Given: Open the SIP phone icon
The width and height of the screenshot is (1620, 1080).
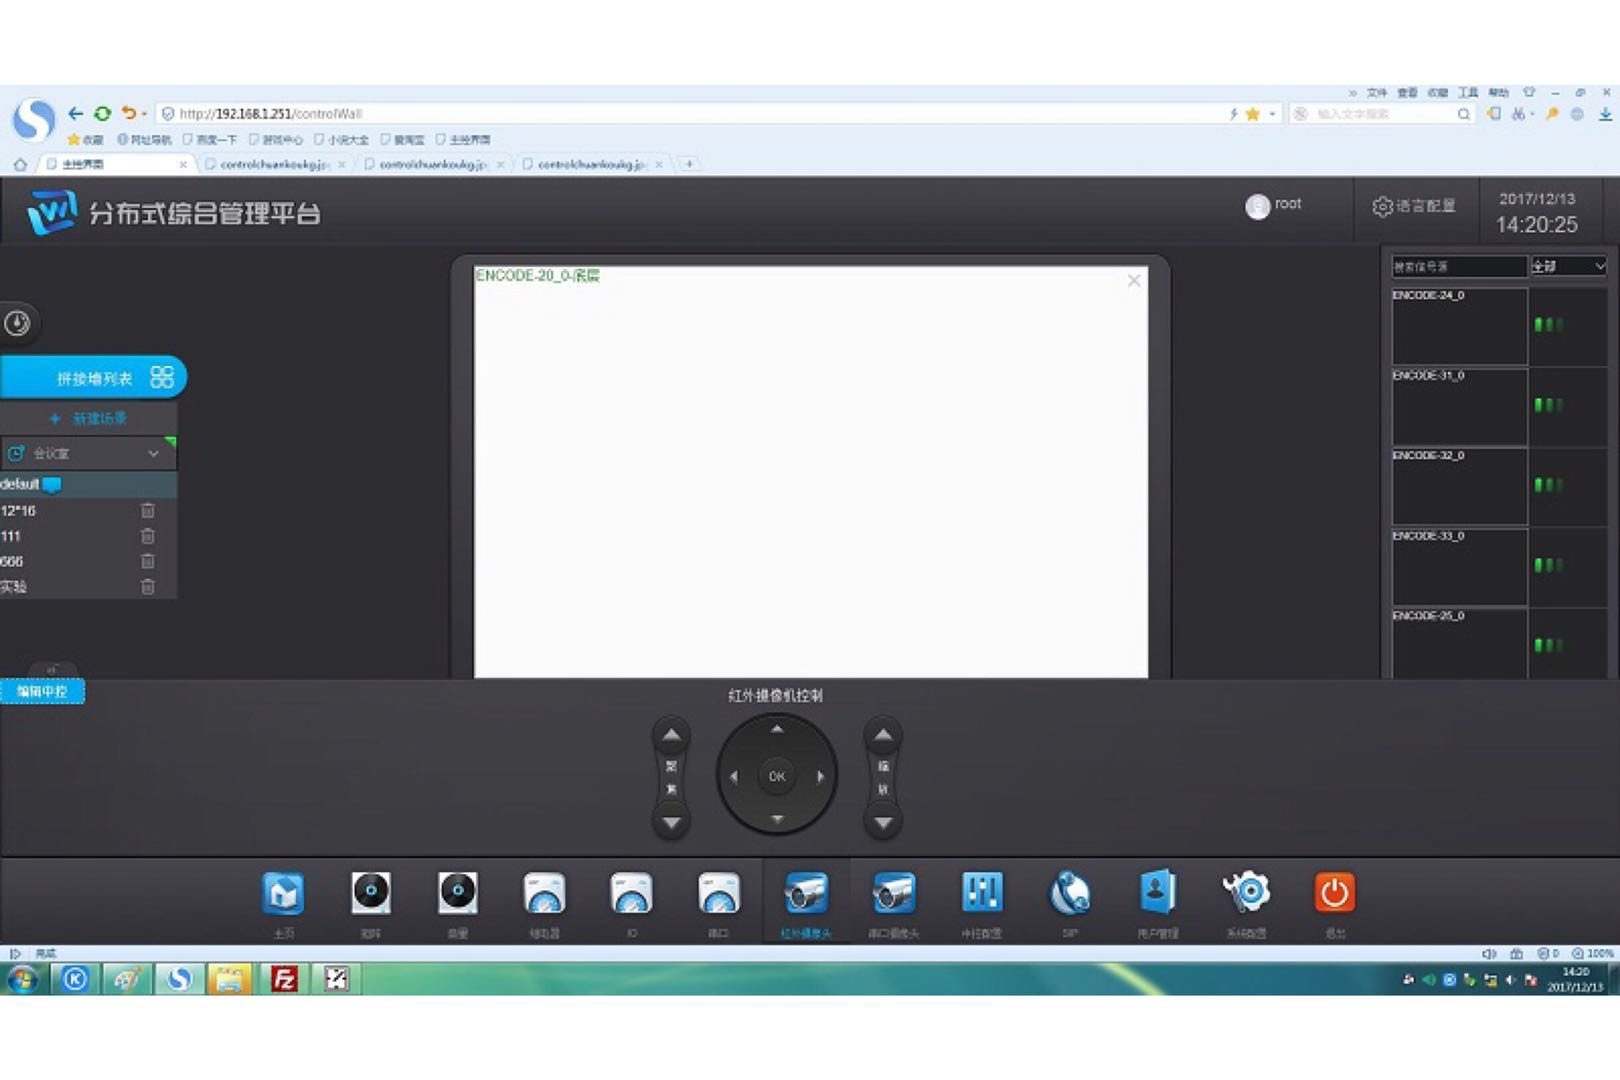Looking at the screenshot, I should click(x=1069, y=894).
